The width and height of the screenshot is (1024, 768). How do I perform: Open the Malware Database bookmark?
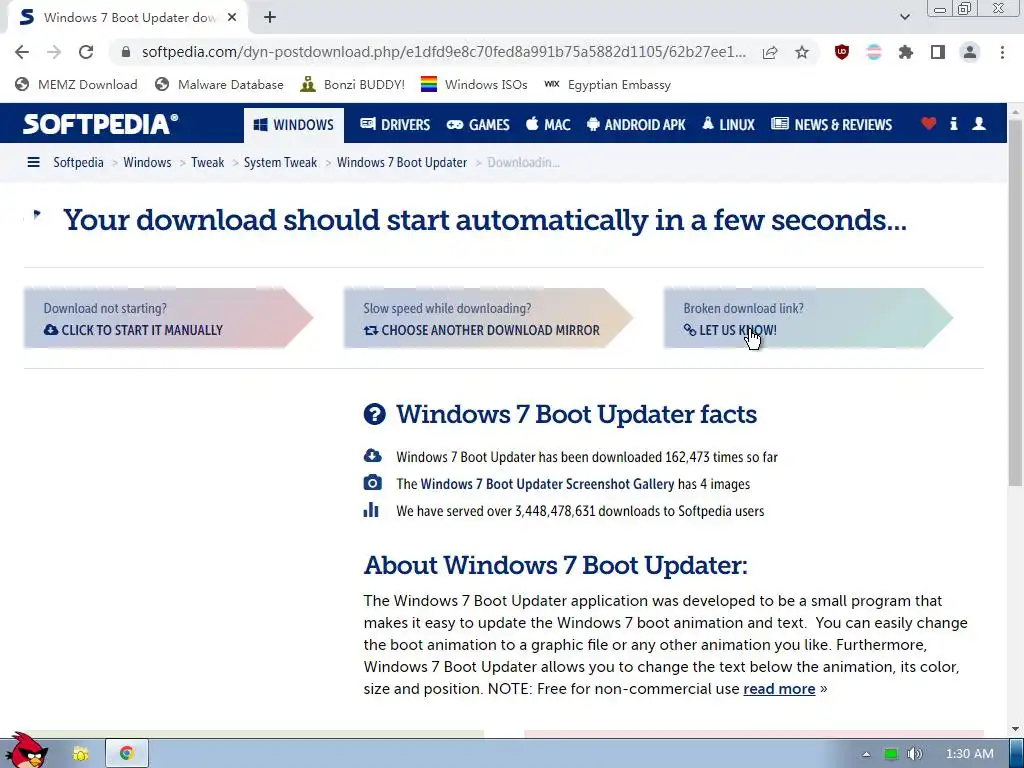click(x=219, y=84)
